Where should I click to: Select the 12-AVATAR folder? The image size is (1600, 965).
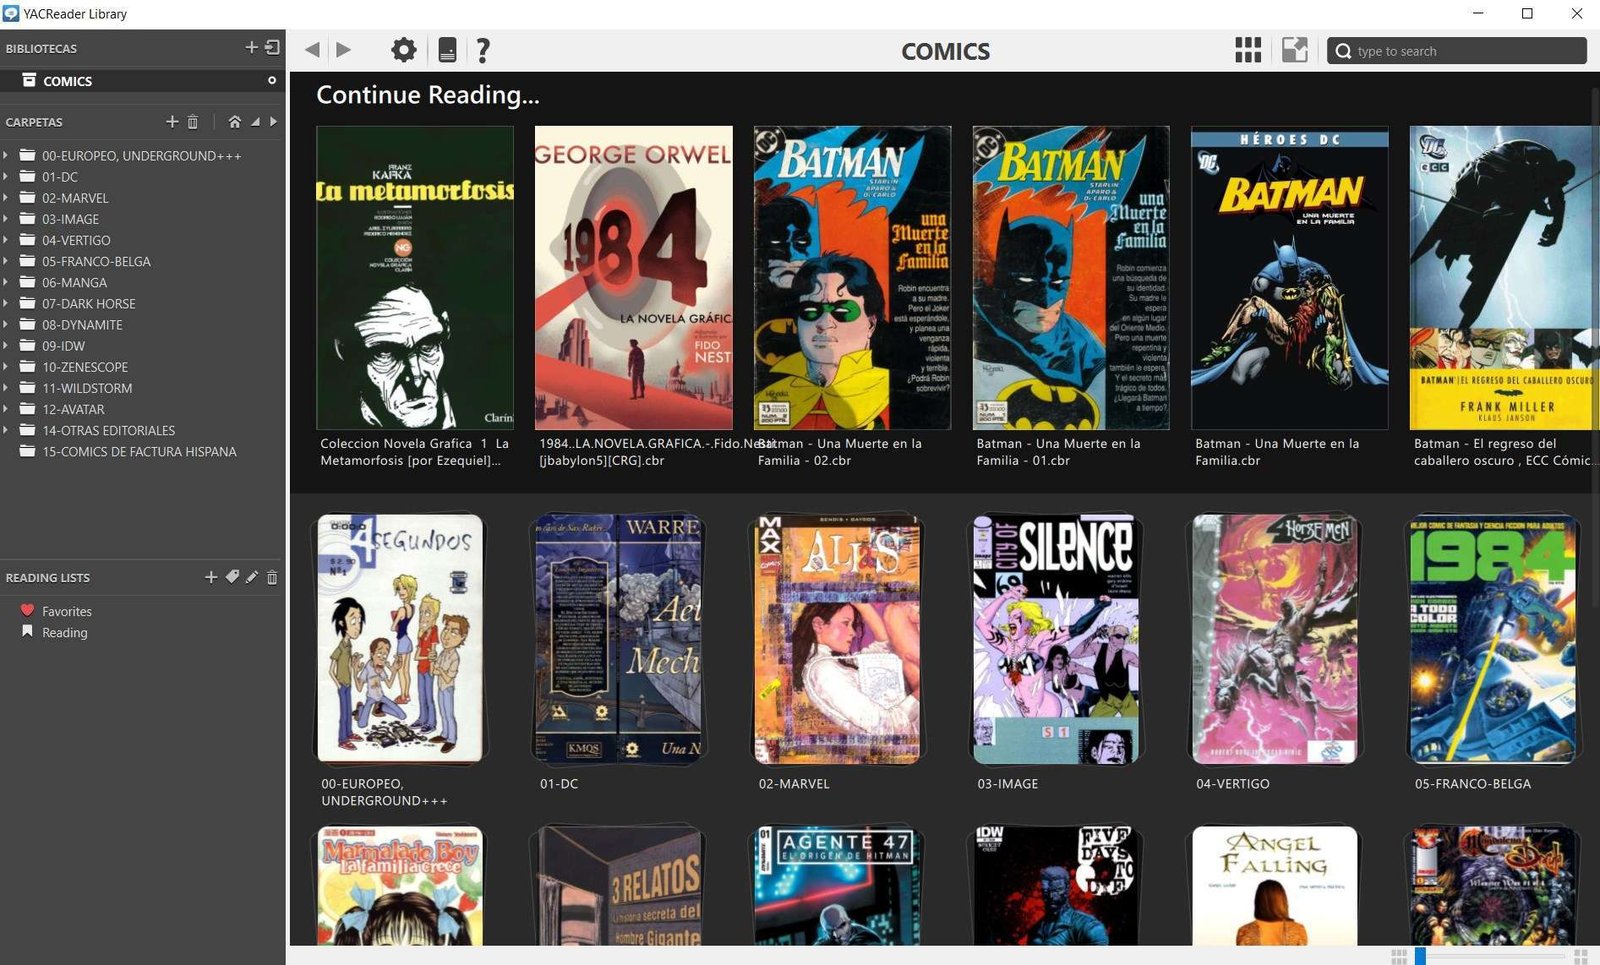pyautogui.click(x=73, y=409)
